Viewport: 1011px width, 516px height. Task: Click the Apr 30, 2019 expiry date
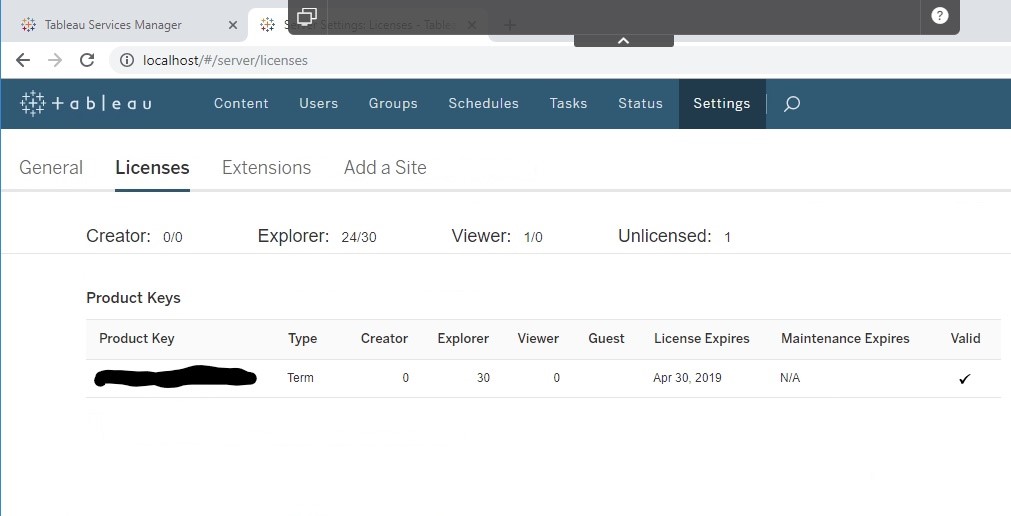click(x=687, y=378)
